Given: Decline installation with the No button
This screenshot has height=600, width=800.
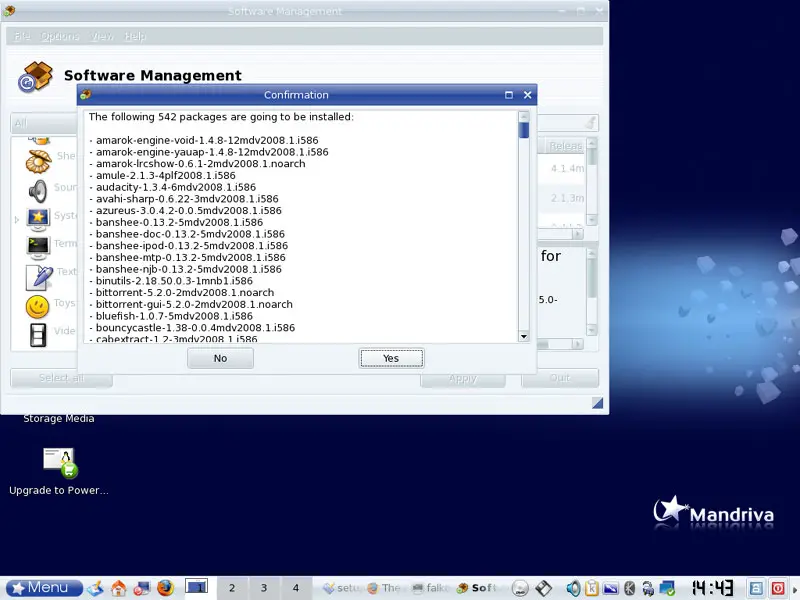Looking at the screenshot, I should click(x=220, y=358).
